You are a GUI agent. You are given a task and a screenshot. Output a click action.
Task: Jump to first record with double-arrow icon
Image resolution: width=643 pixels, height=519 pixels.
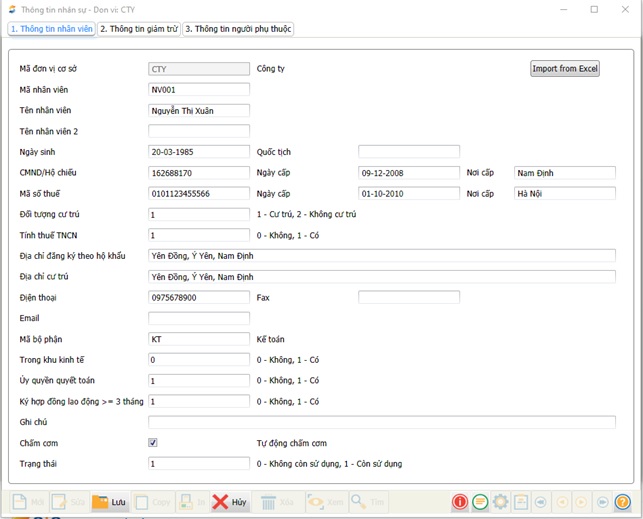tap(541, 502)
